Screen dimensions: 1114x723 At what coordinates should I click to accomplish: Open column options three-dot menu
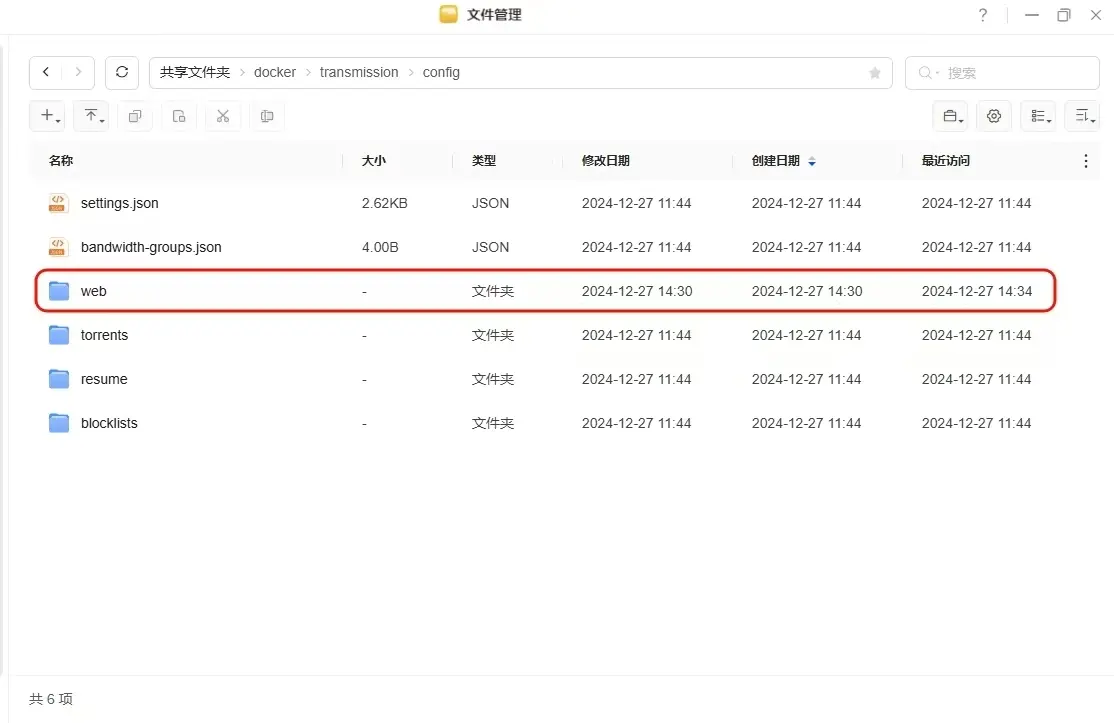(1086, 161)
